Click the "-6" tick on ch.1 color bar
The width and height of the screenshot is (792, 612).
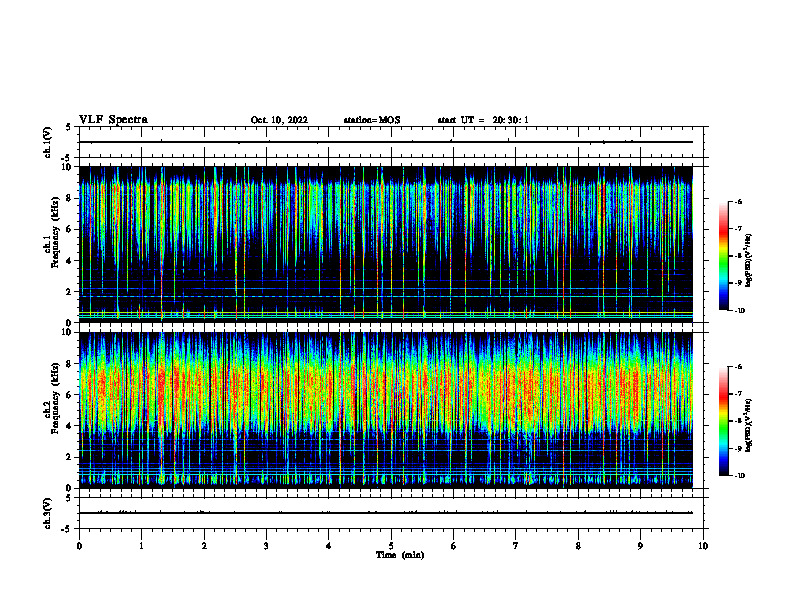coord(739,201)
